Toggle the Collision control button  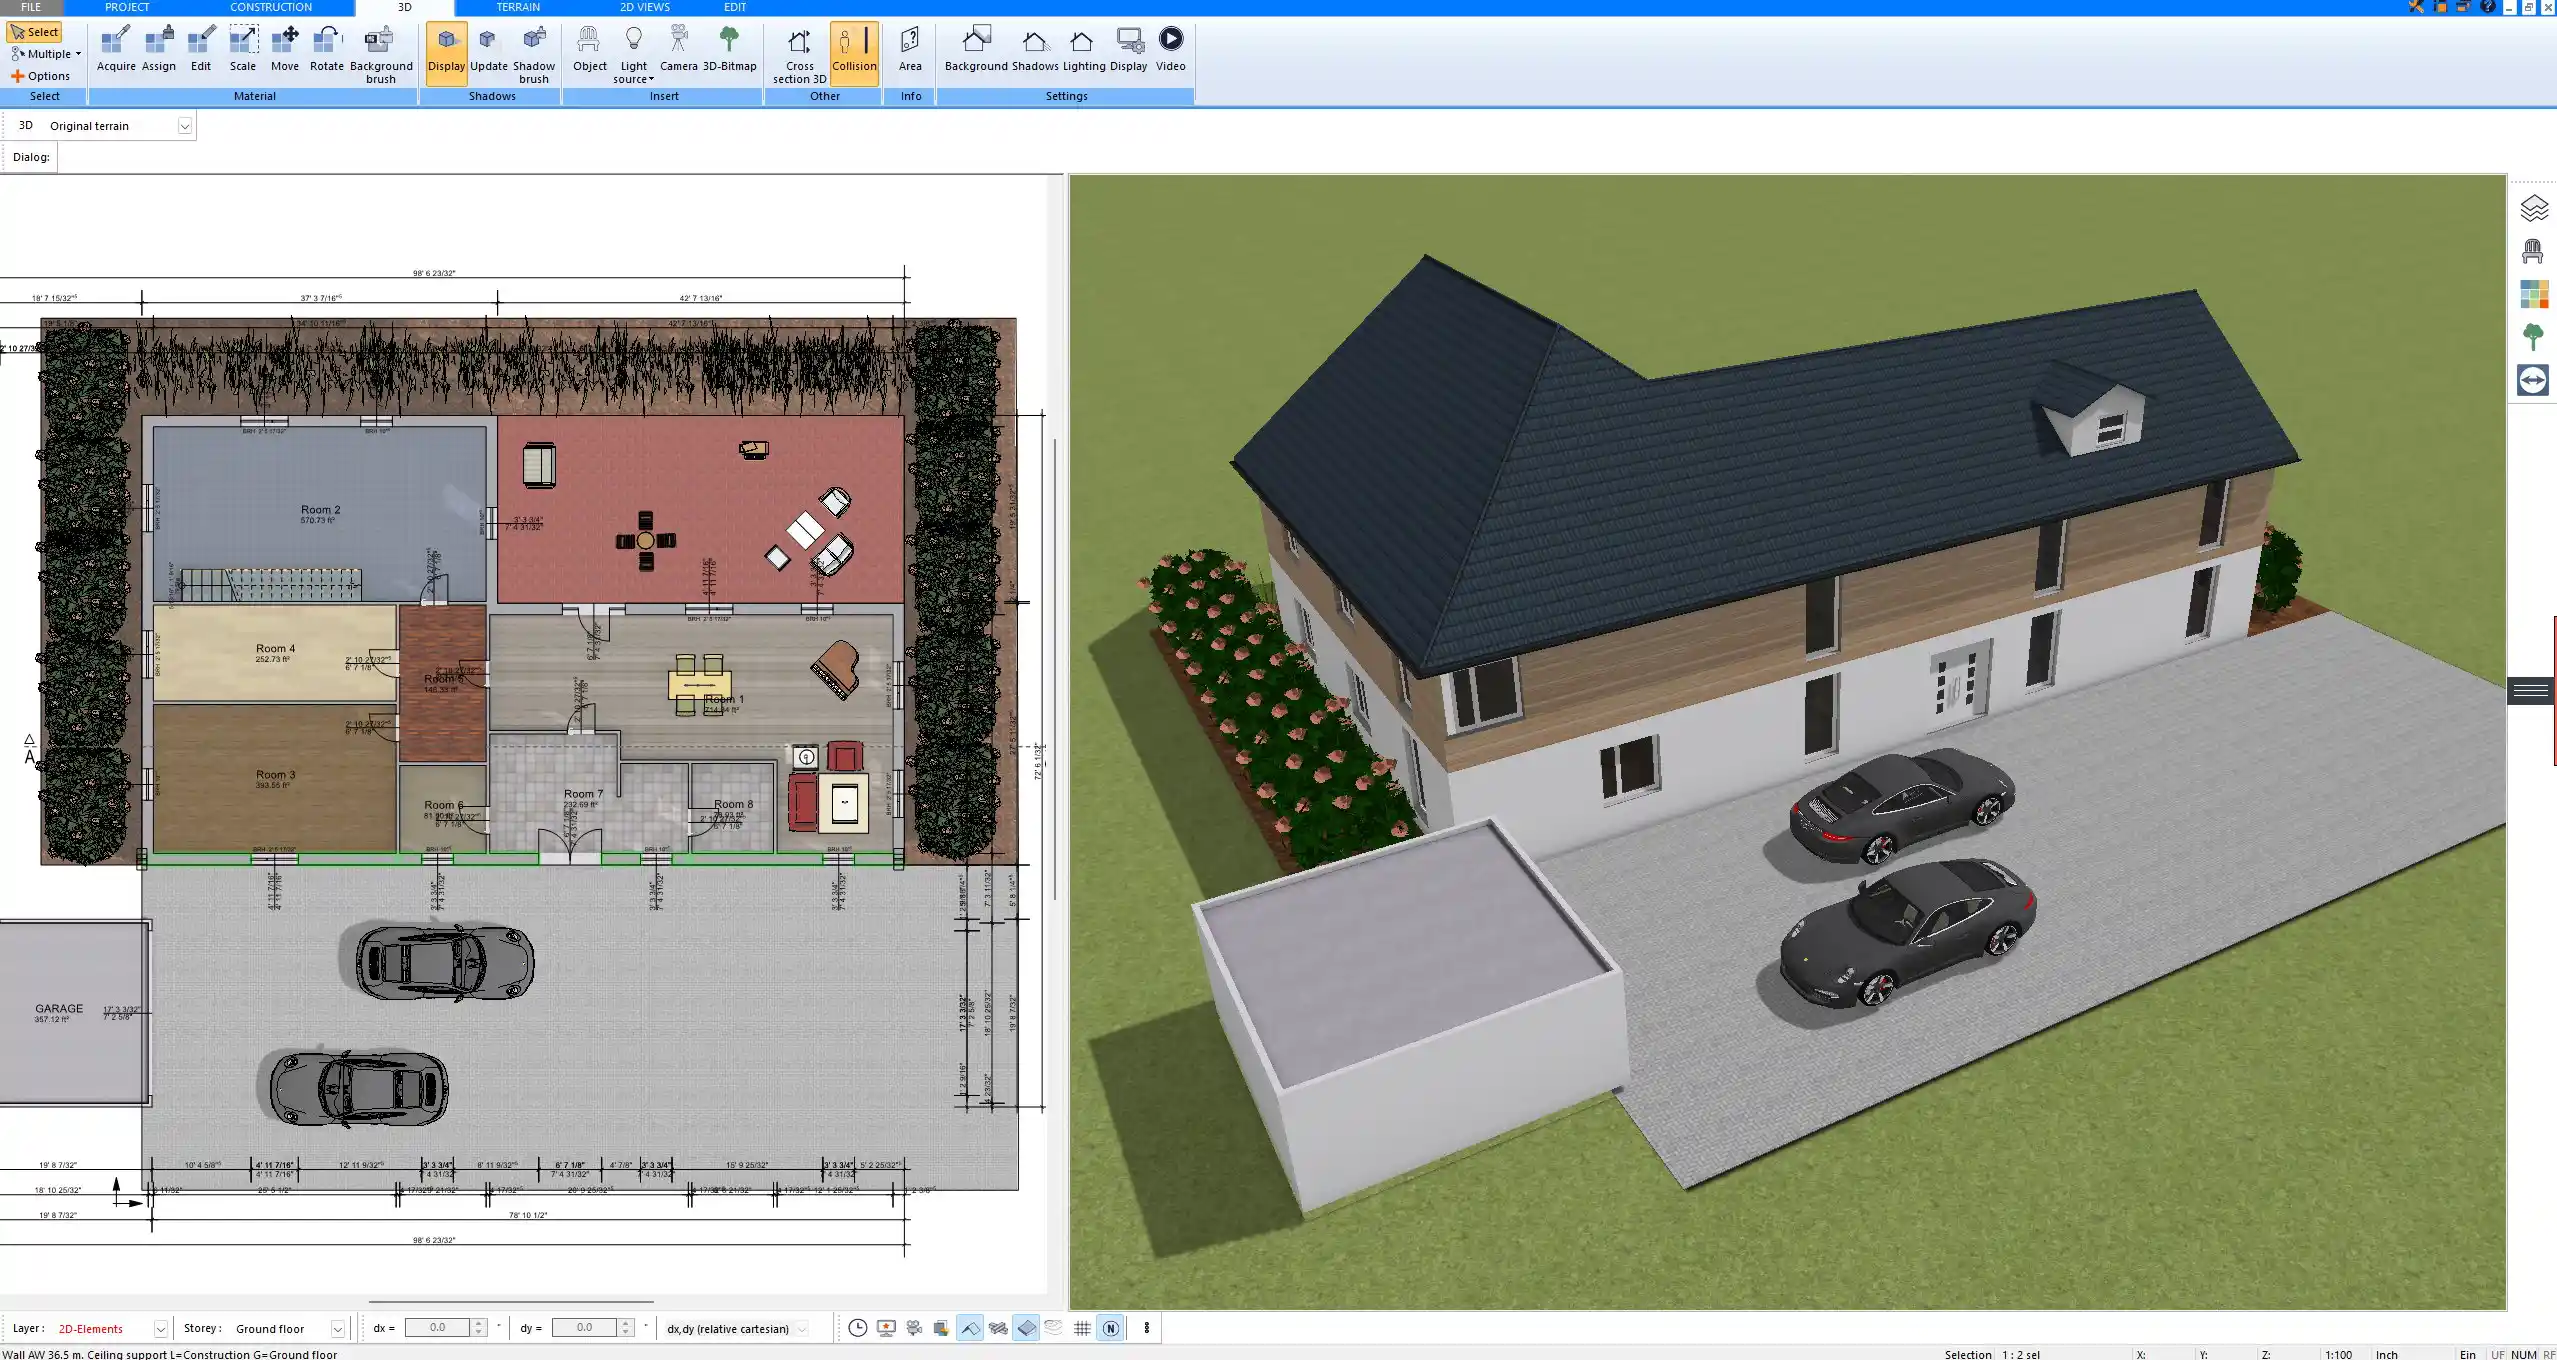click(854, 52)
